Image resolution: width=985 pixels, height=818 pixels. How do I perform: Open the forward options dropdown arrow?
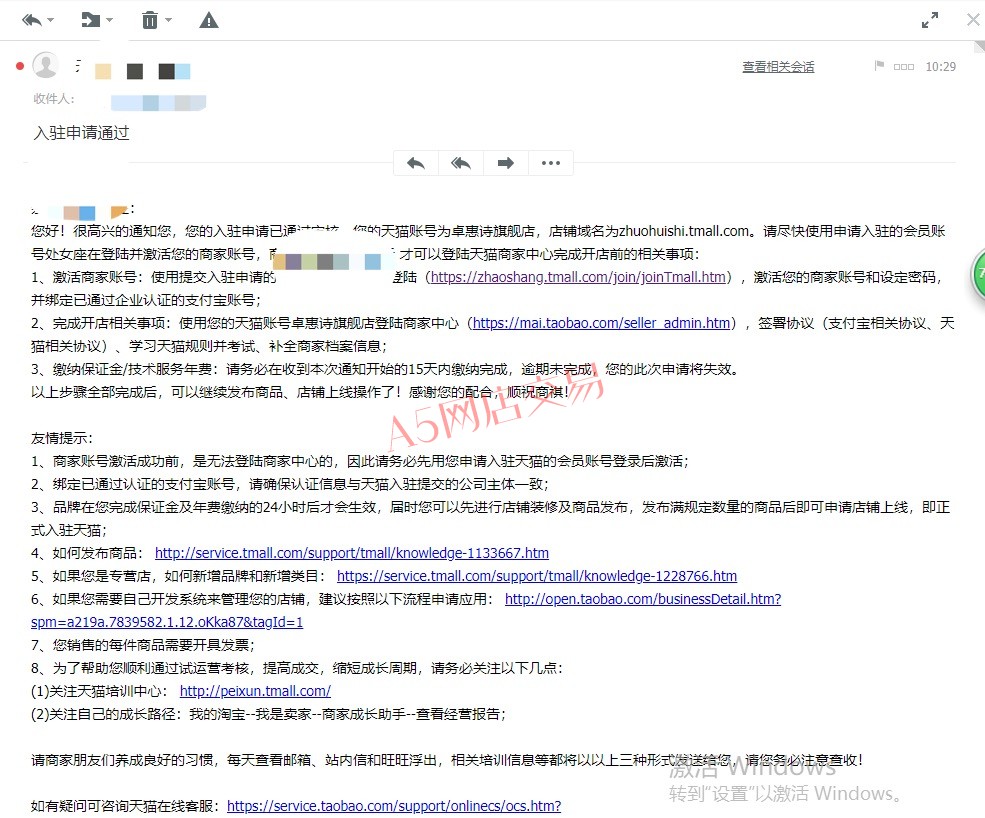pyautogui.click(x=109, y=20)
